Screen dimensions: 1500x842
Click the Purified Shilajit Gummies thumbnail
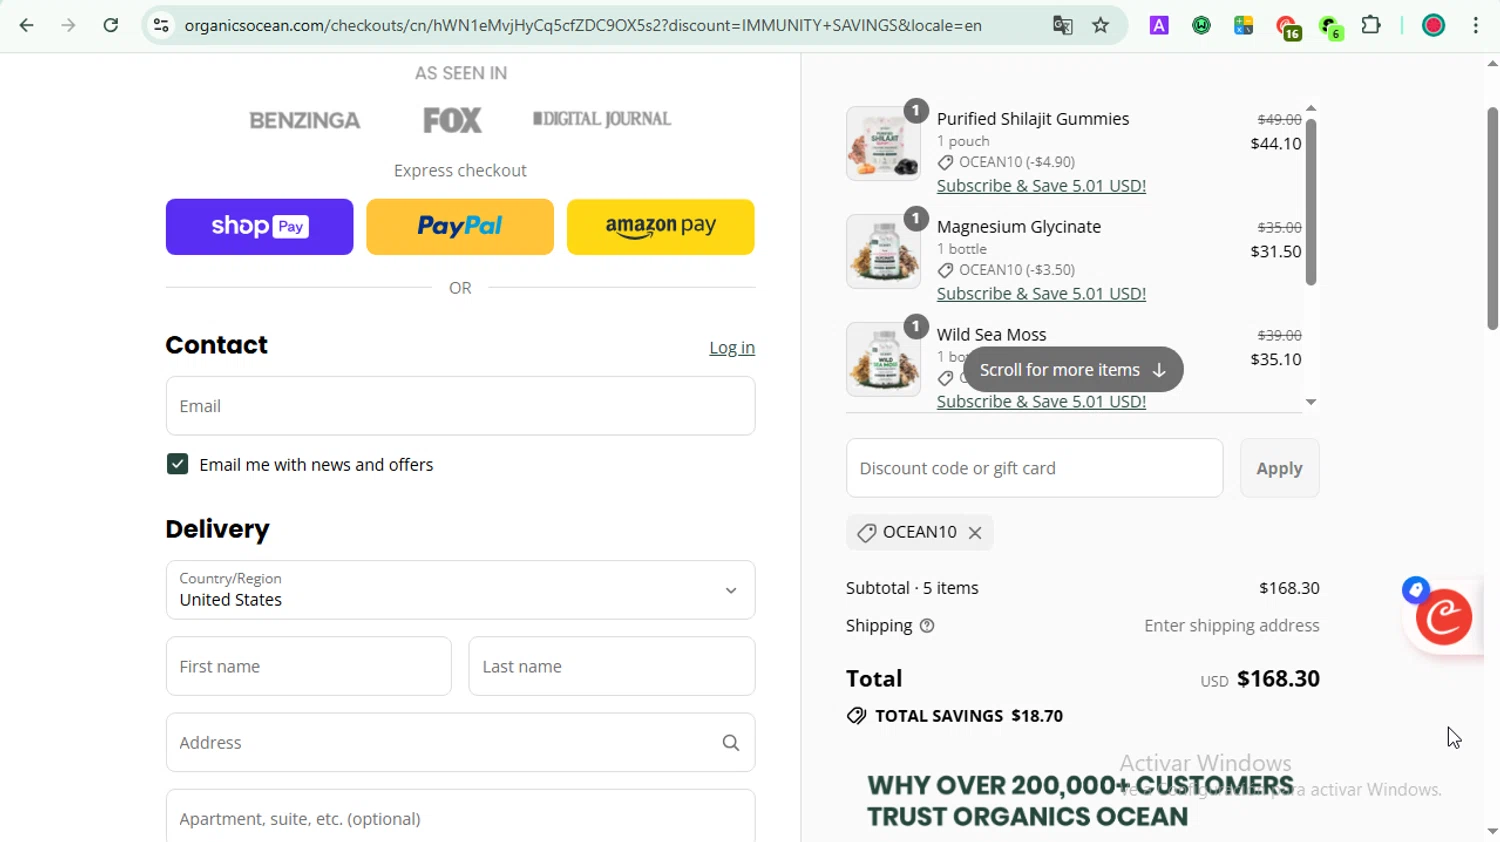tap(883, 144)
